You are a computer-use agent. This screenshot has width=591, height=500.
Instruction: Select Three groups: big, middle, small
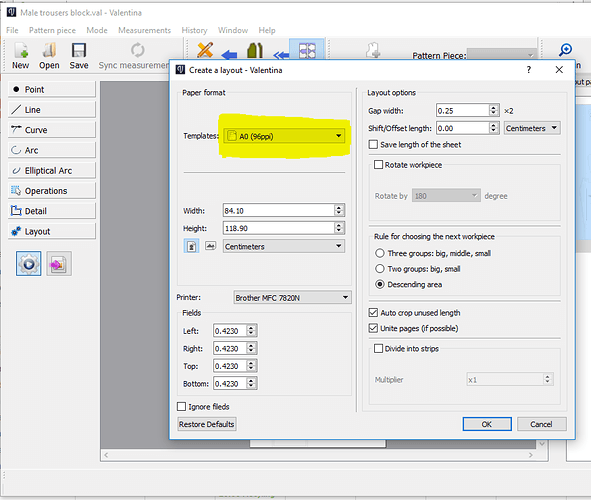coord(380,253)
